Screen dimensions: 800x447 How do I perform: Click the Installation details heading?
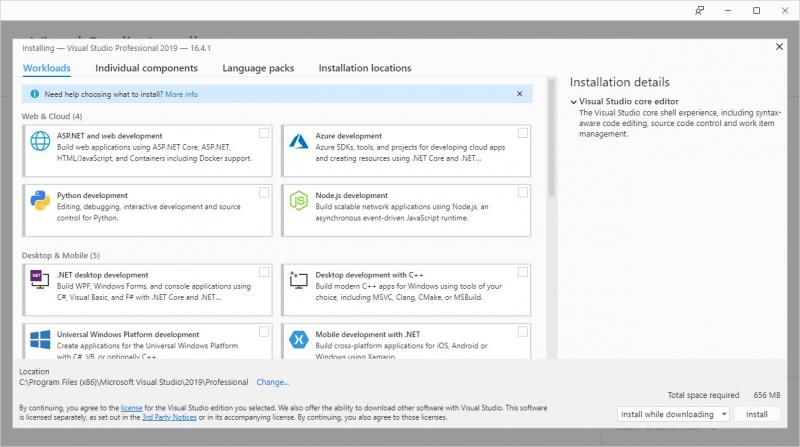tap(619, 82)
